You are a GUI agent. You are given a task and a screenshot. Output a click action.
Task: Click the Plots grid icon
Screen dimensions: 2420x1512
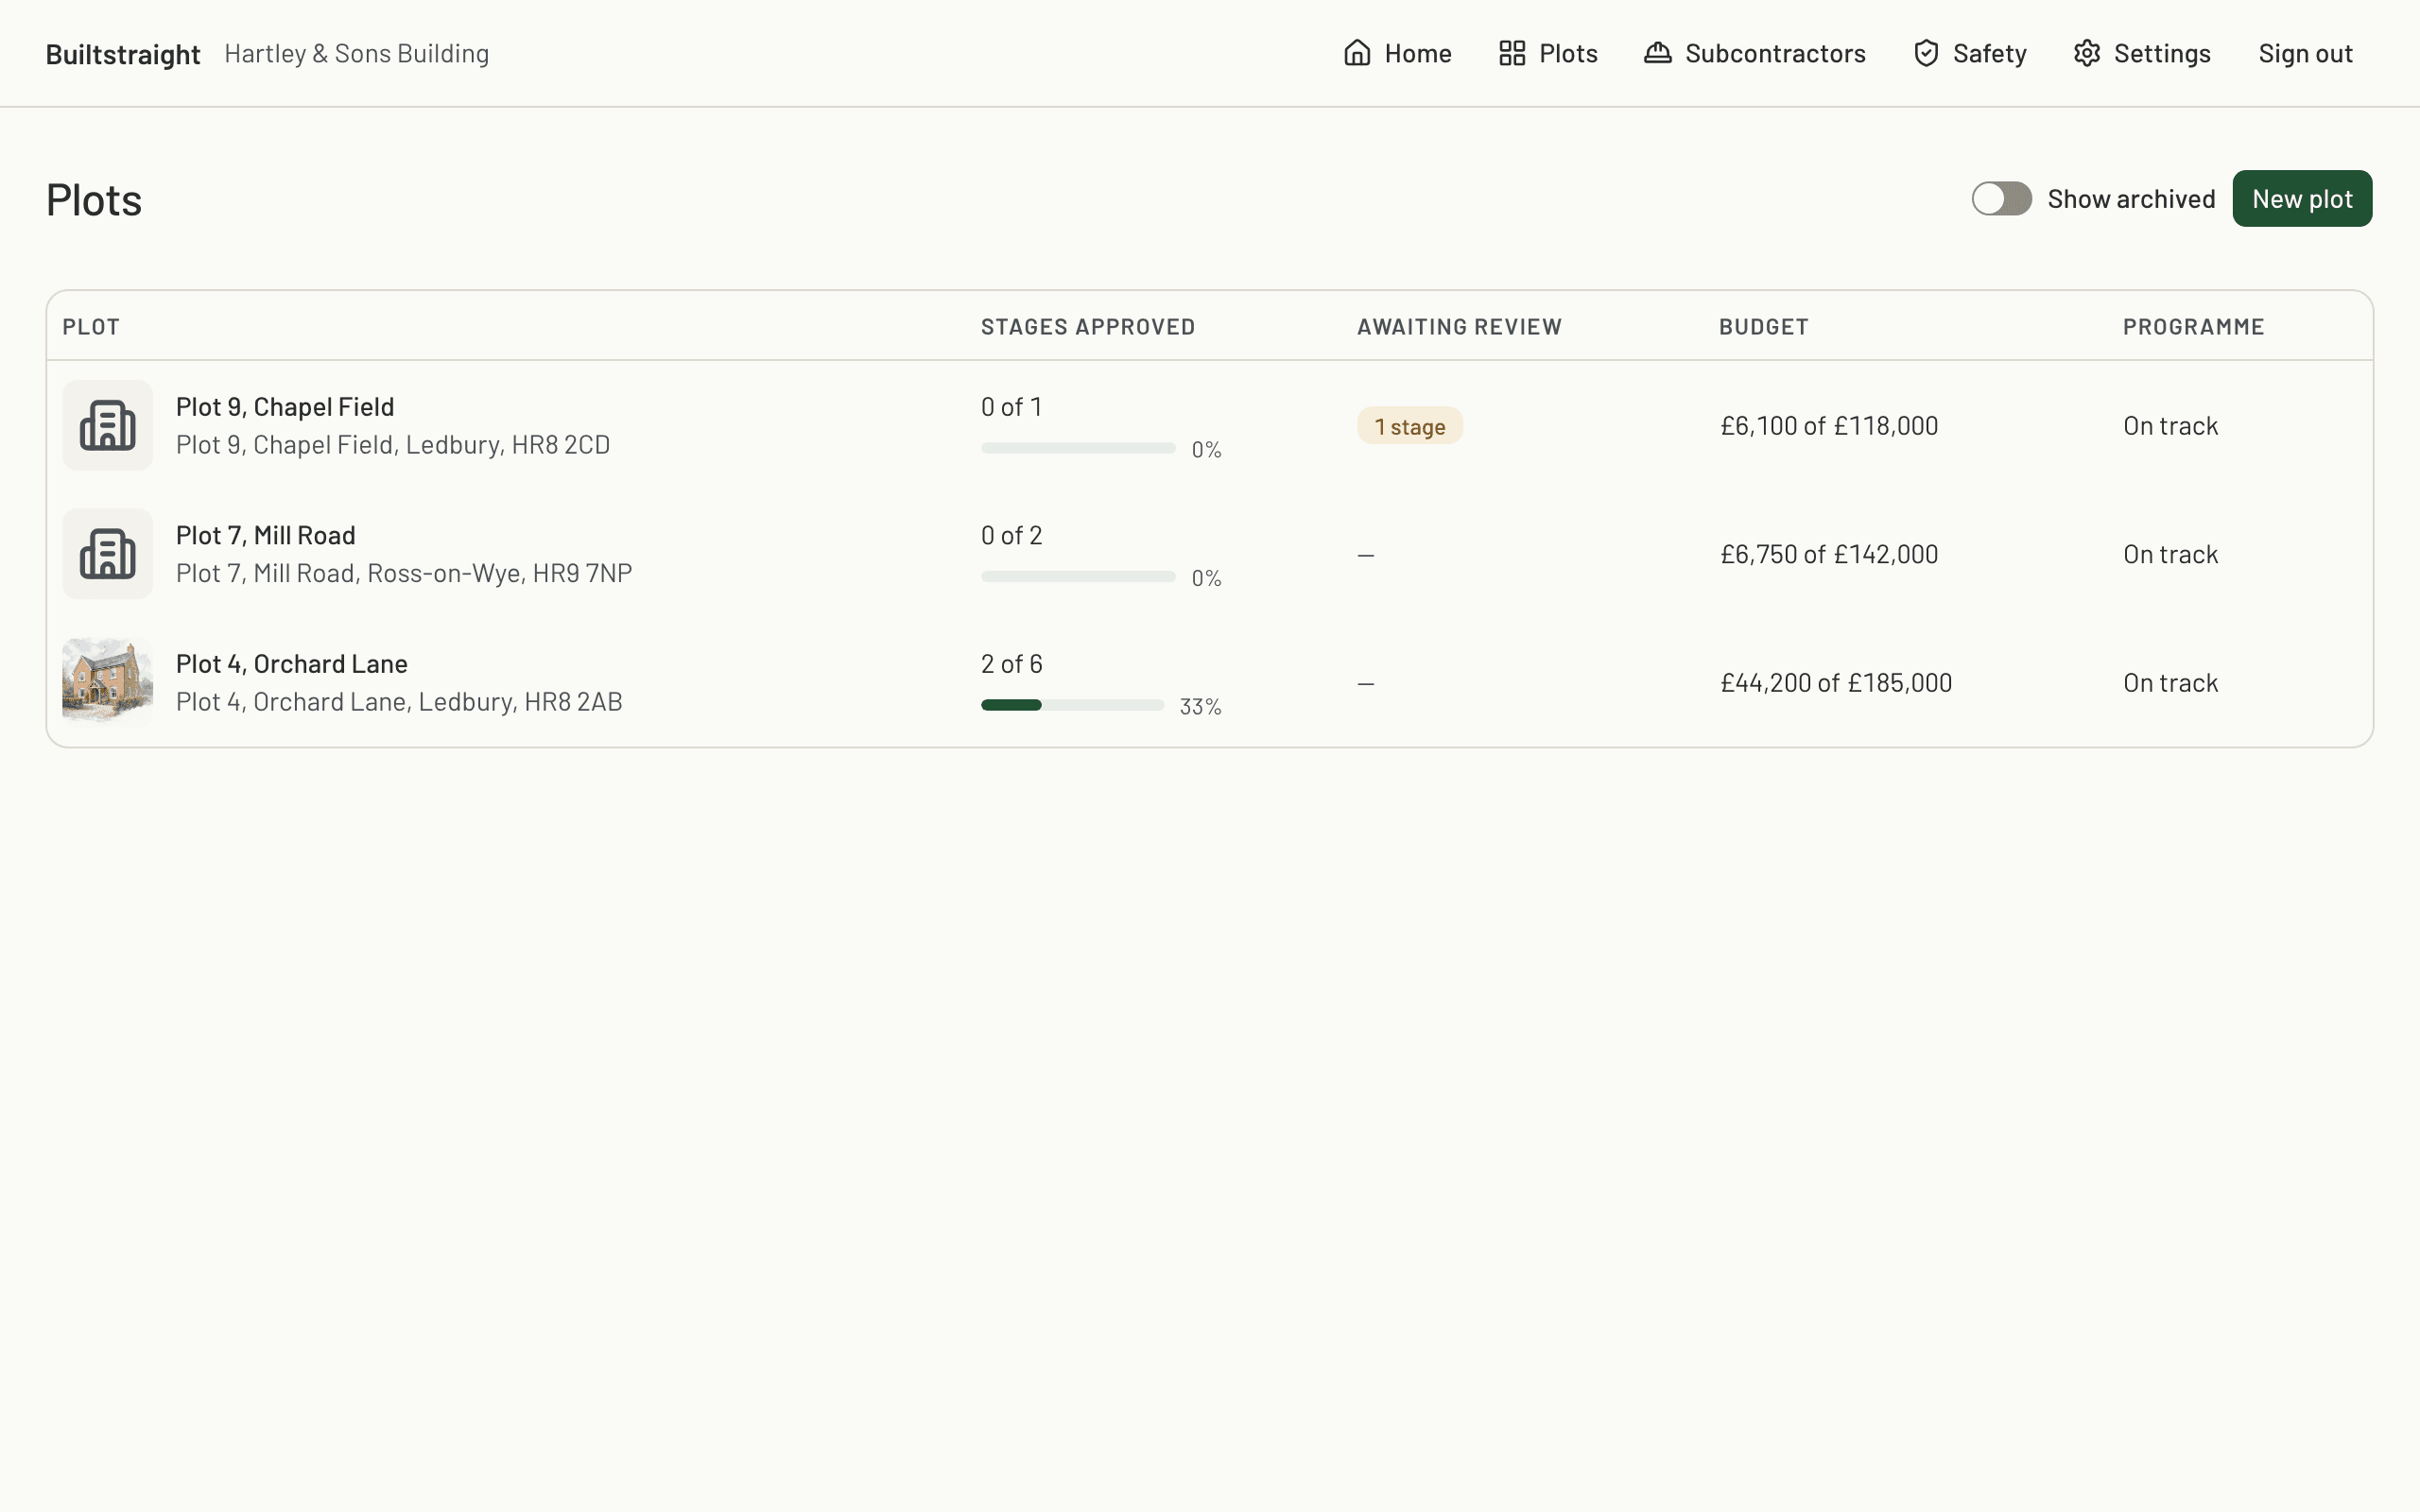coord(1512,53)
